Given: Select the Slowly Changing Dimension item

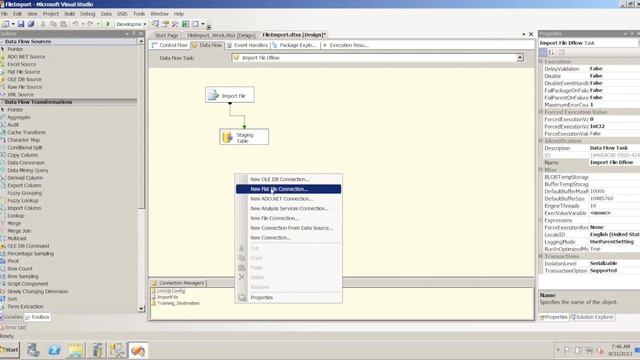Looking at the screenshot, I should click(x=38, y=291).
